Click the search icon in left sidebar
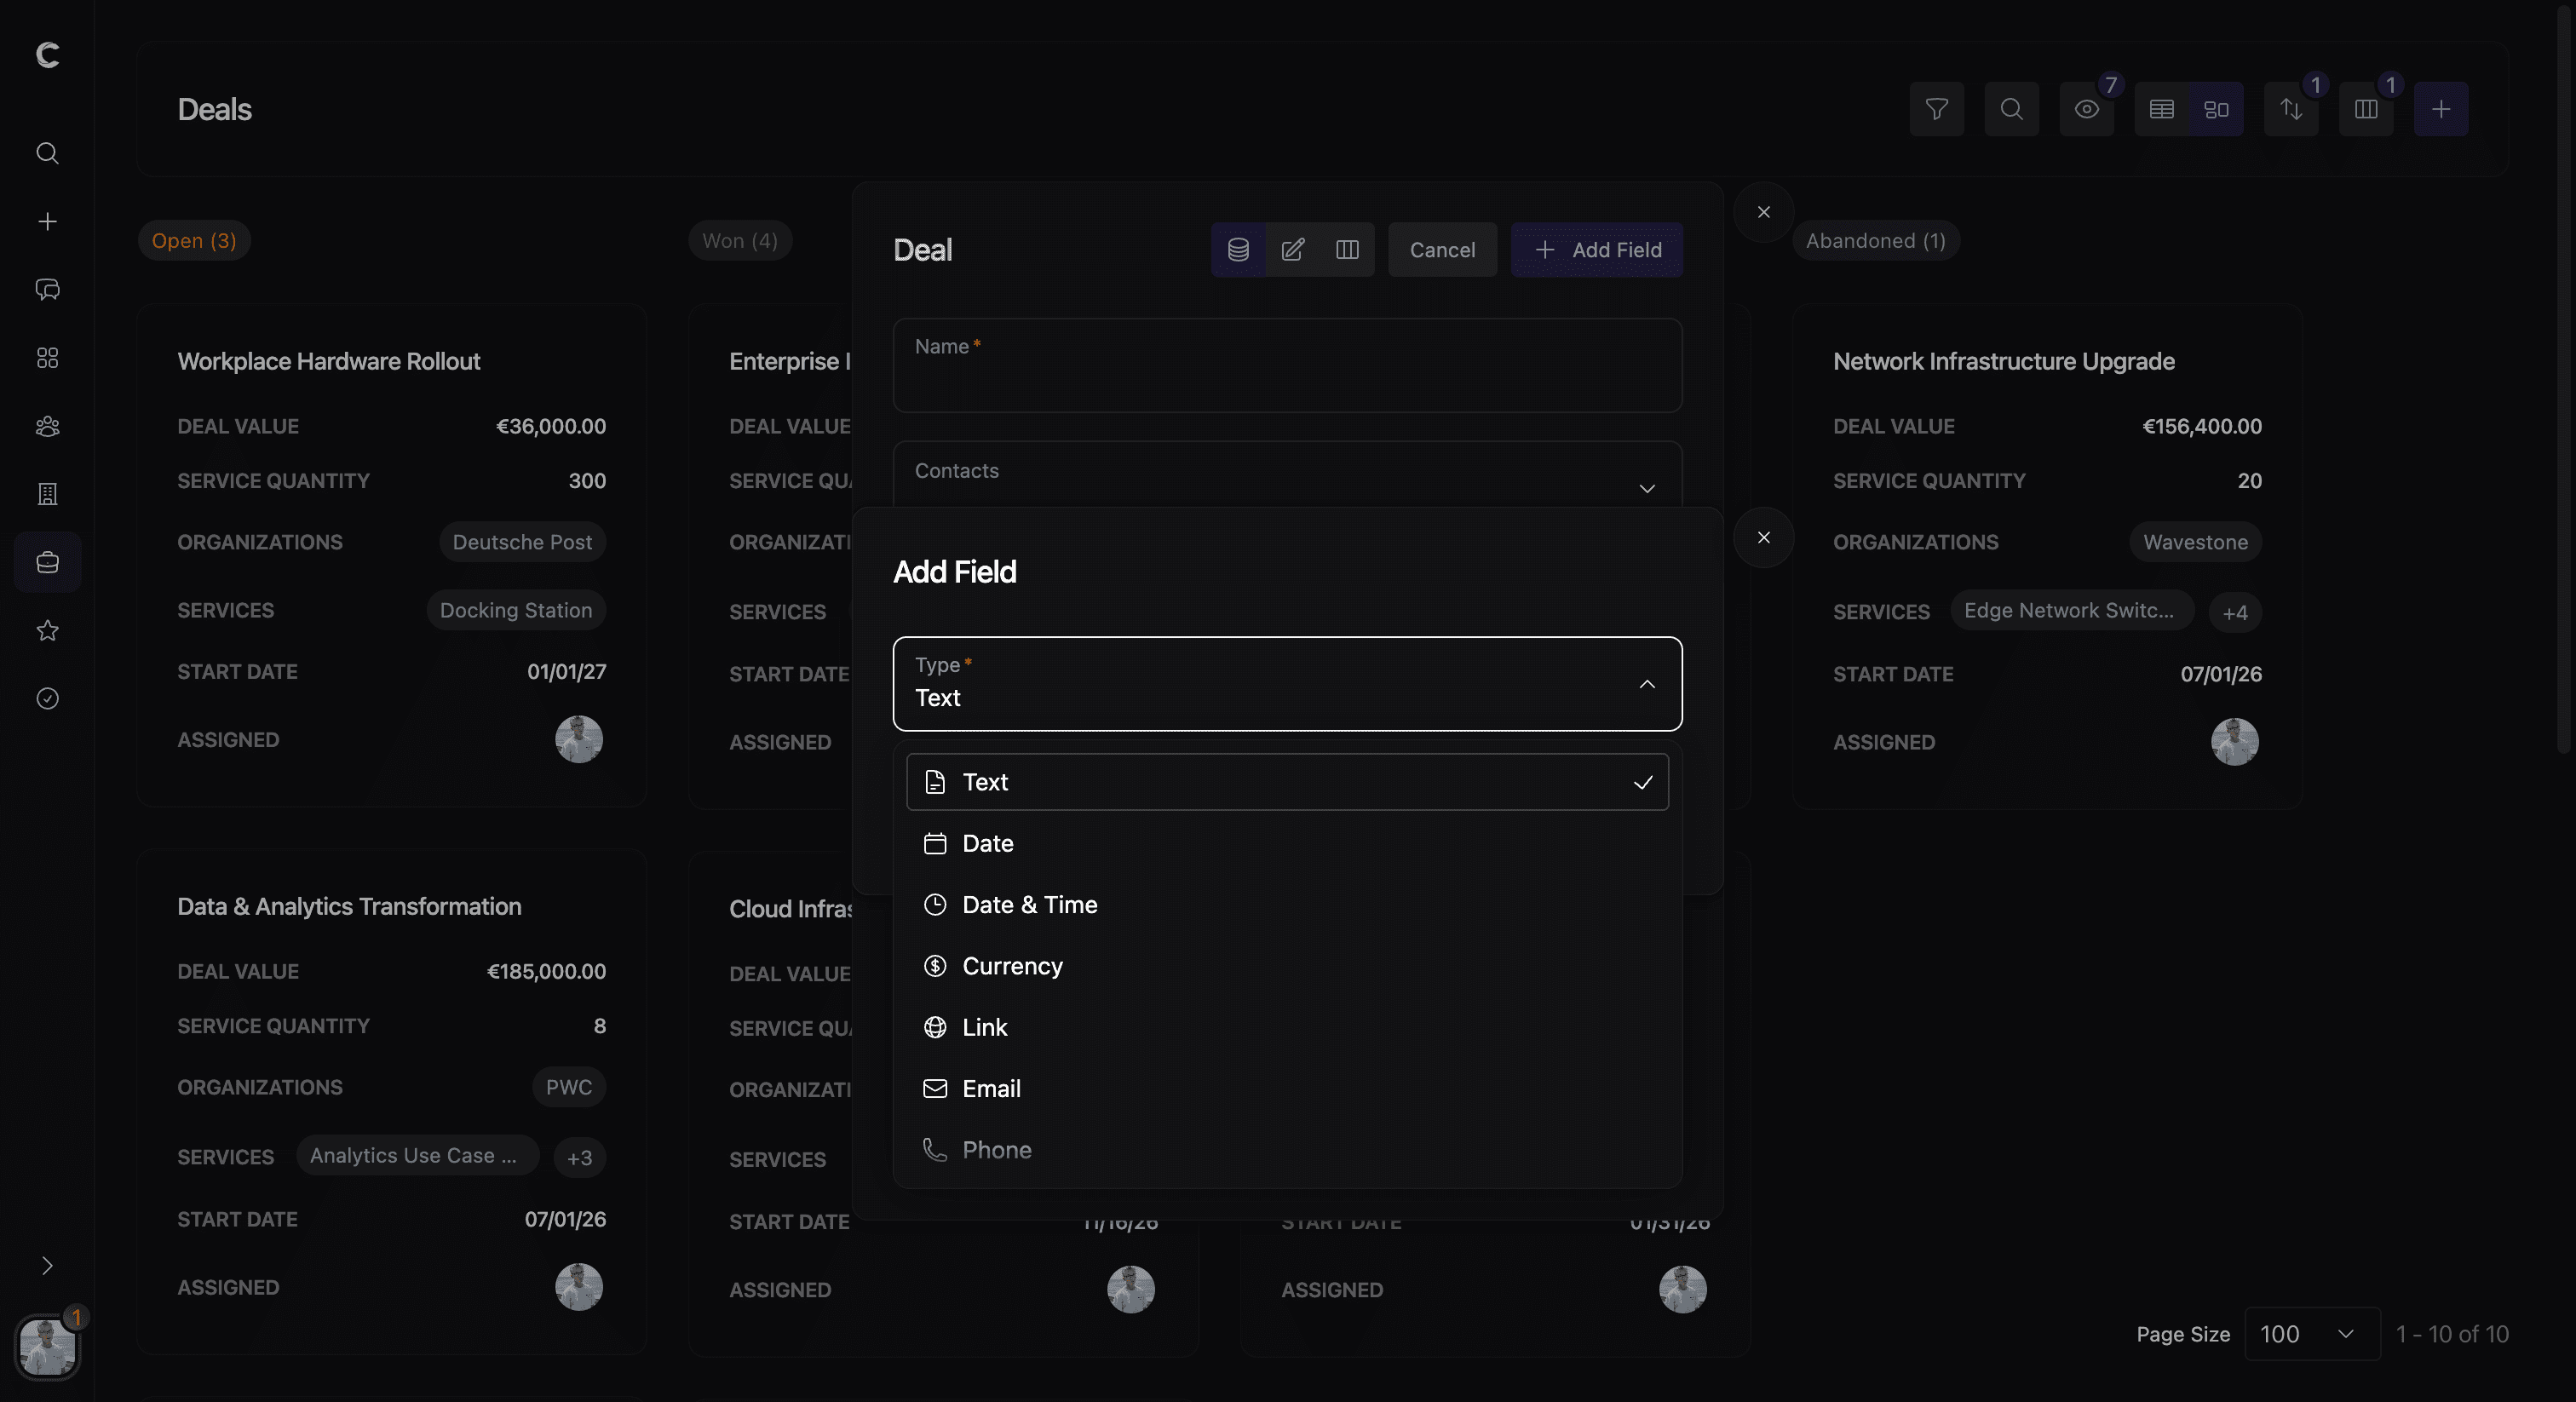Image resolution: width=2576 pixels, height=1402 pixels. point(47,153)
